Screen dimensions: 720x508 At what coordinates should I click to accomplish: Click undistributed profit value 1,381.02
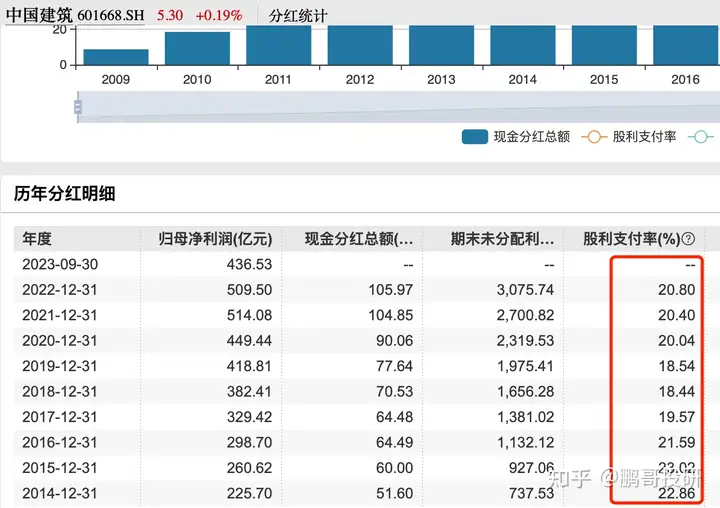click(x=525, y=417)
